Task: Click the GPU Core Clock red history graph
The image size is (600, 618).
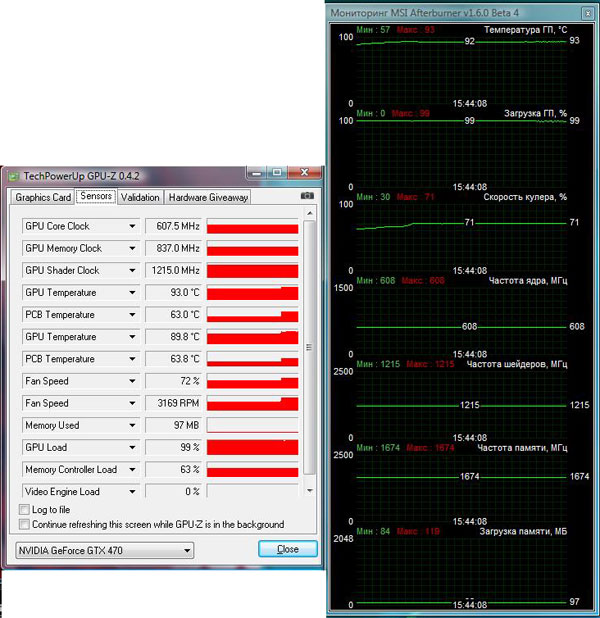Action: pyautogui.click(x=252, y=226)
